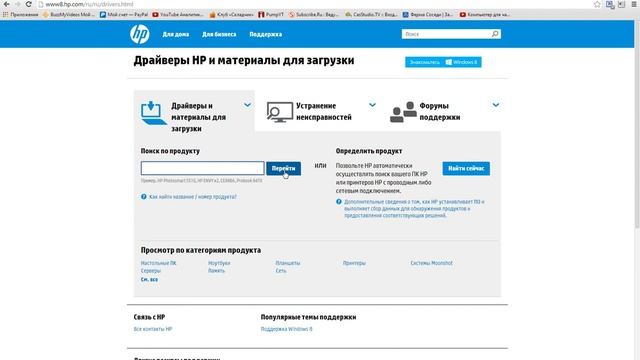Screen dimensions: 640x360
Task: Expand the 'Устранение неисправностей' chevron
Action: pos(372,105)
